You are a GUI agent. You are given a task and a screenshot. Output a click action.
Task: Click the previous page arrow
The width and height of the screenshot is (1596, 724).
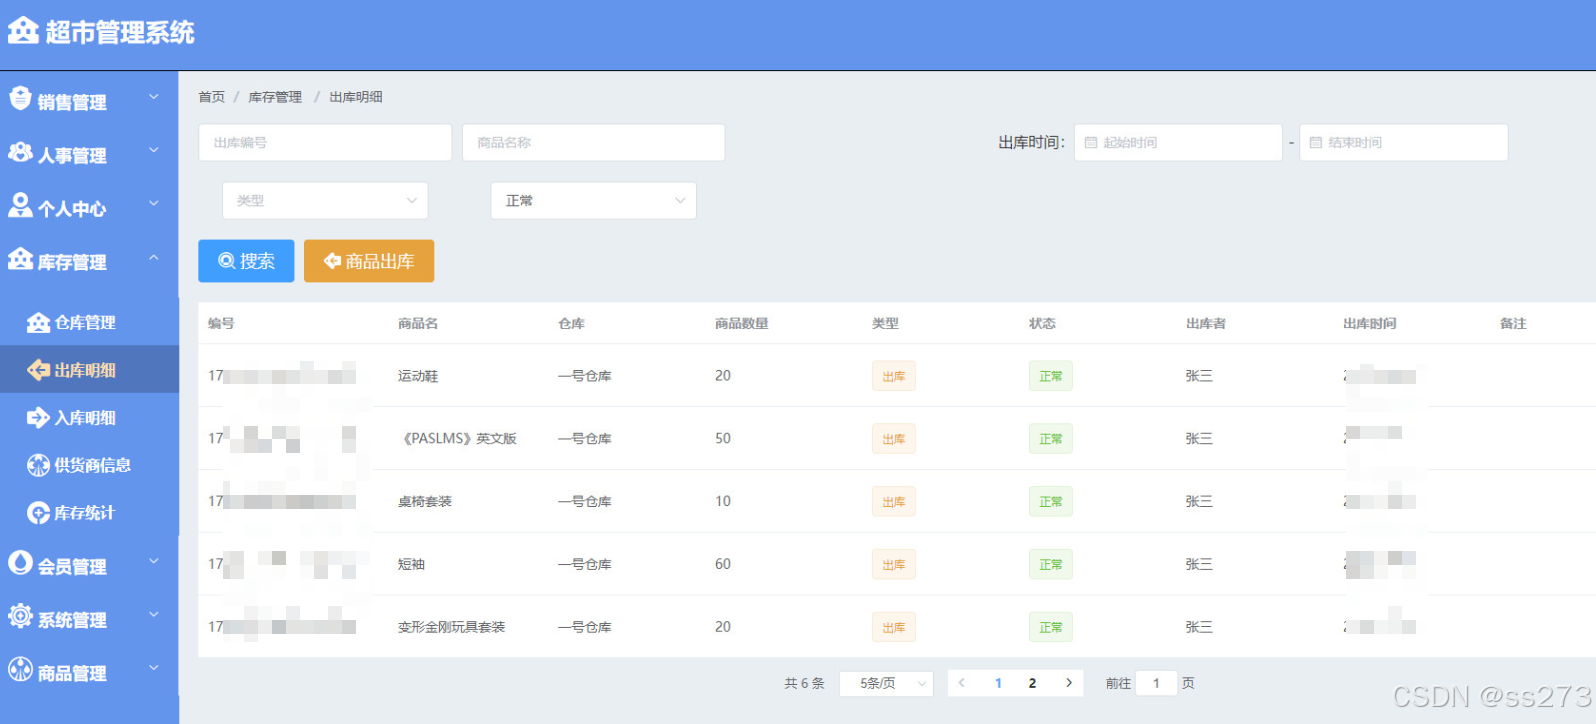tap(961, 683)
